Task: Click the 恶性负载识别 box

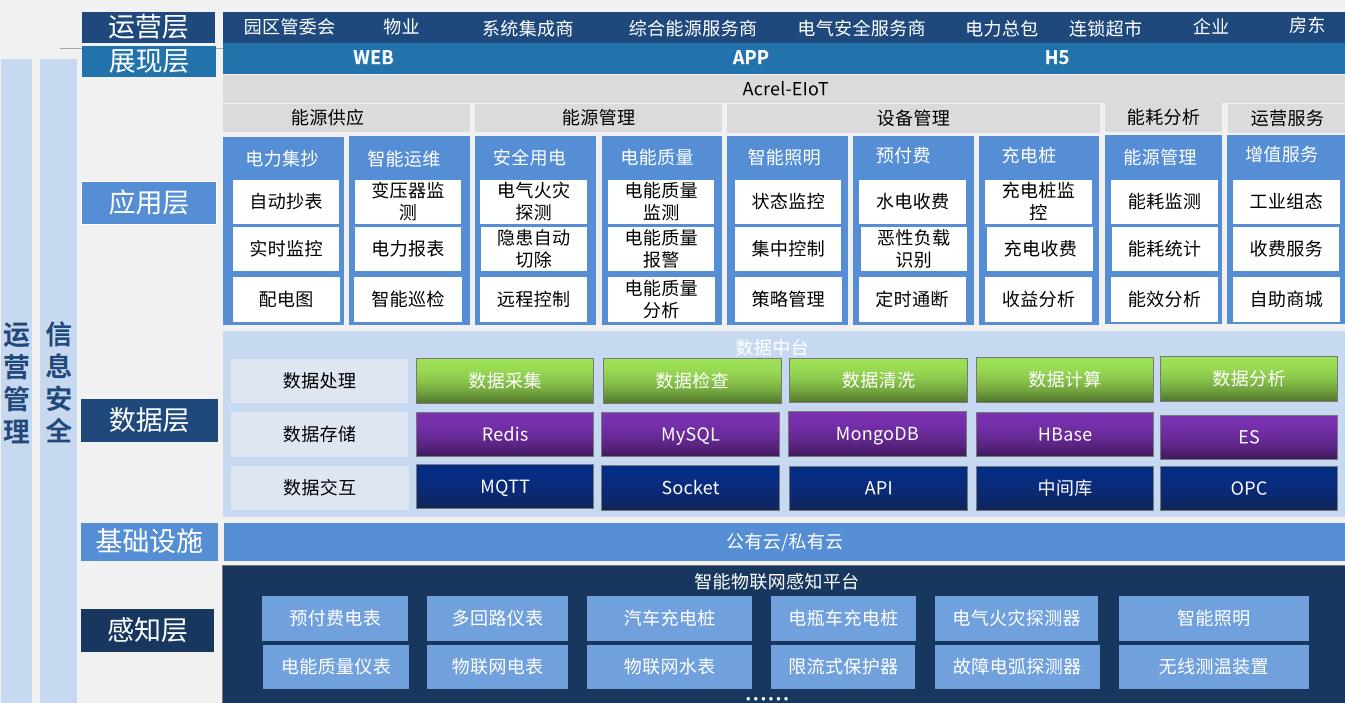Action: (x=912, y=249)
